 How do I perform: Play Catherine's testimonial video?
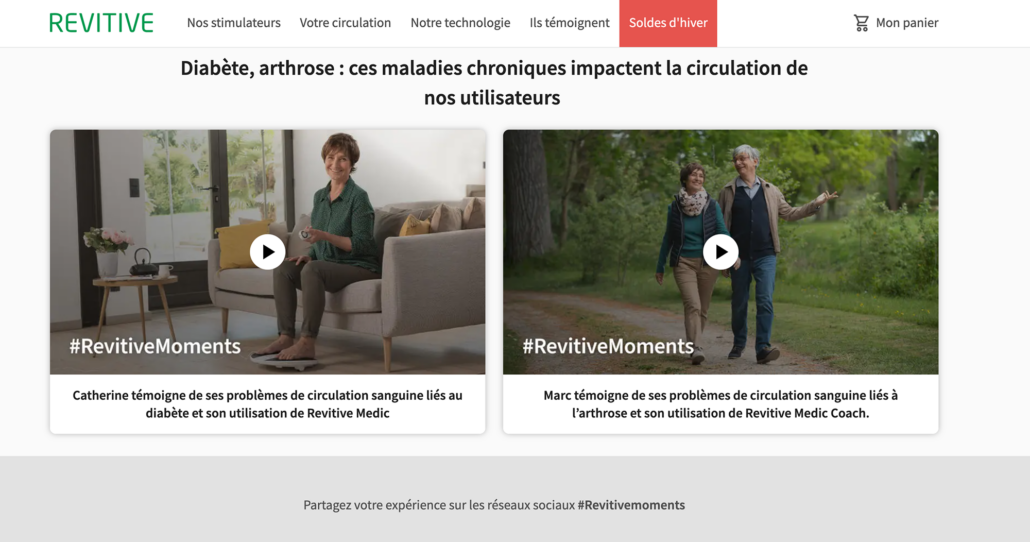coord(267,252)
